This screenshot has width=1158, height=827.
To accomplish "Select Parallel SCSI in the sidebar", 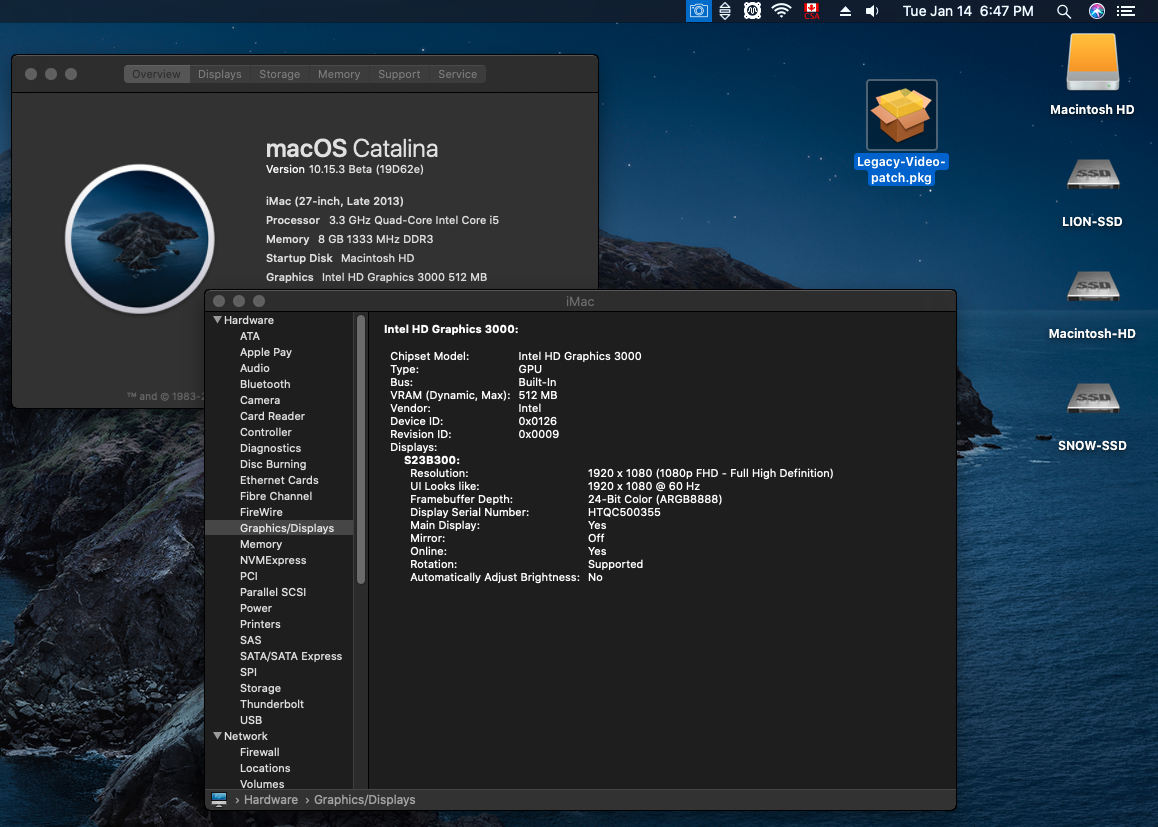I will 273,592.
